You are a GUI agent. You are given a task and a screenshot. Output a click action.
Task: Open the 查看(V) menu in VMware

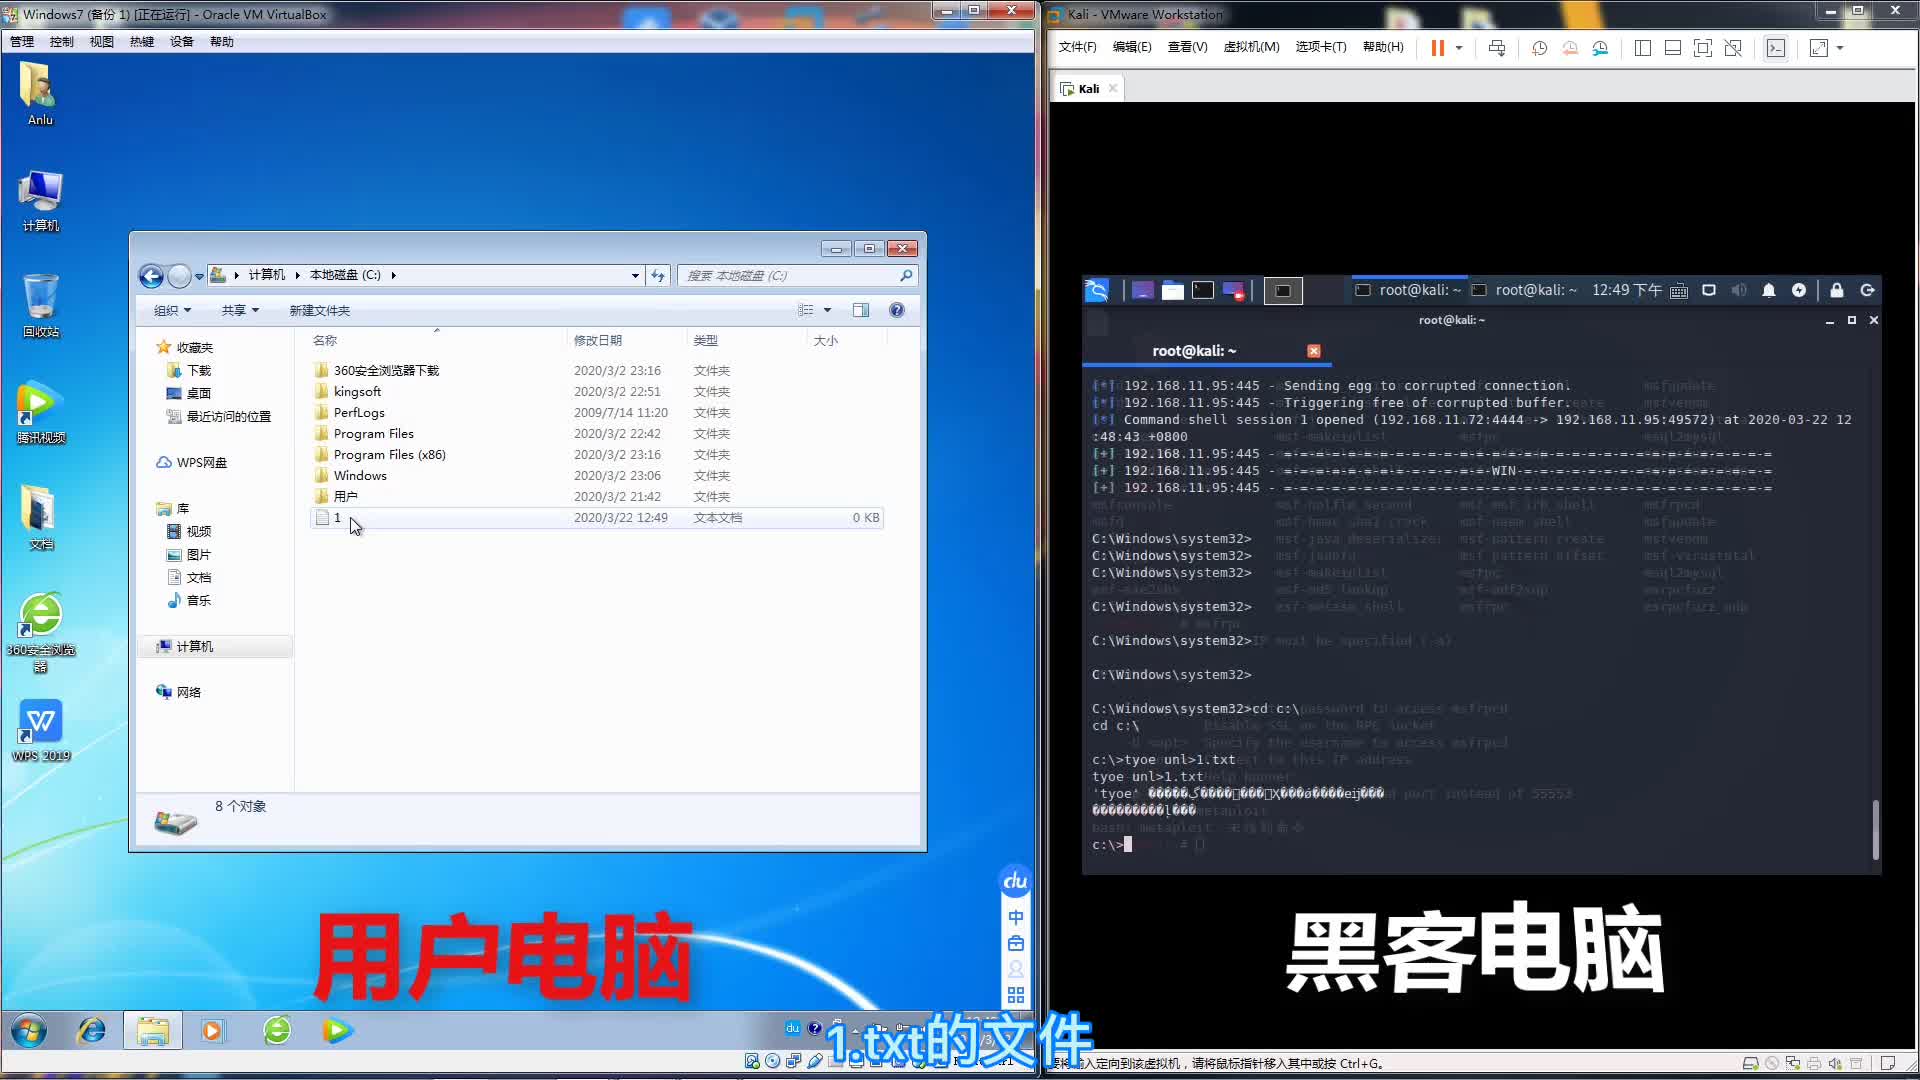coord(1187,47)
